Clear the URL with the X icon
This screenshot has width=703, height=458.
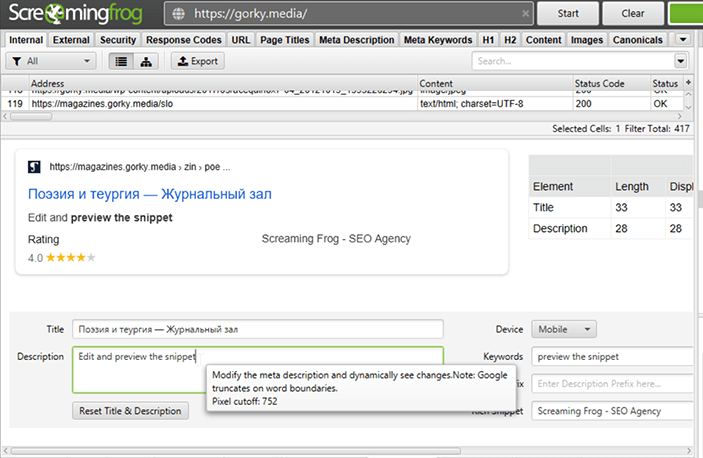click(525, 14)
